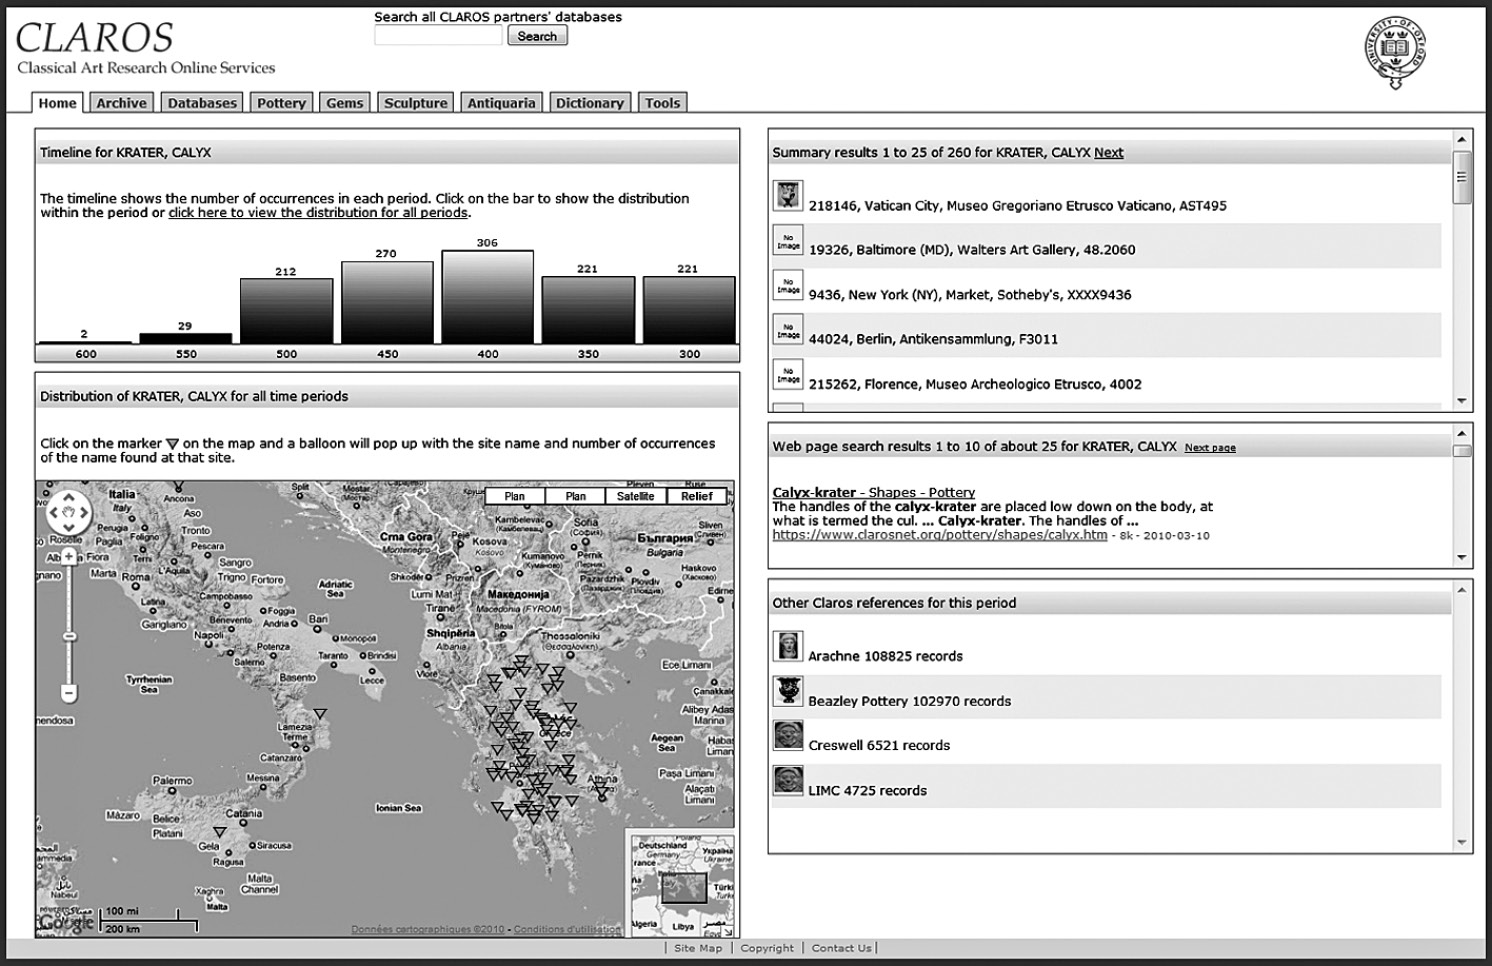Pan the map downward with the arrow control
Viewport: 1492px width, 966px height.
68,529
